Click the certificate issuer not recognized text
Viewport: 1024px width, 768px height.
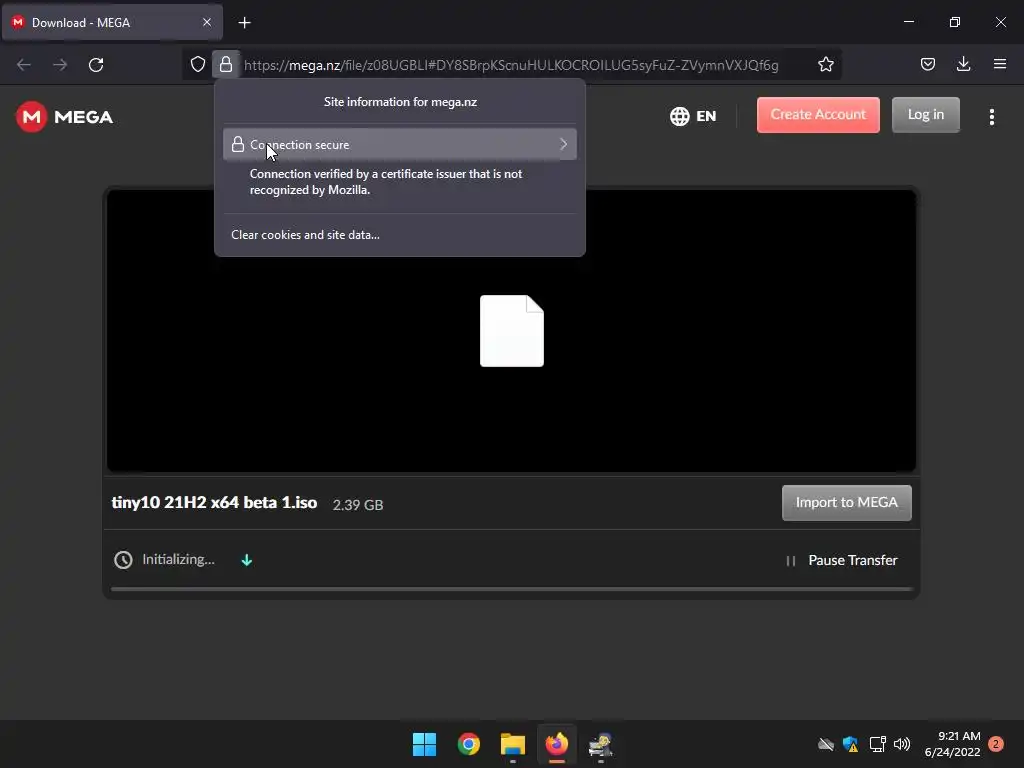(x=386, y=182)
